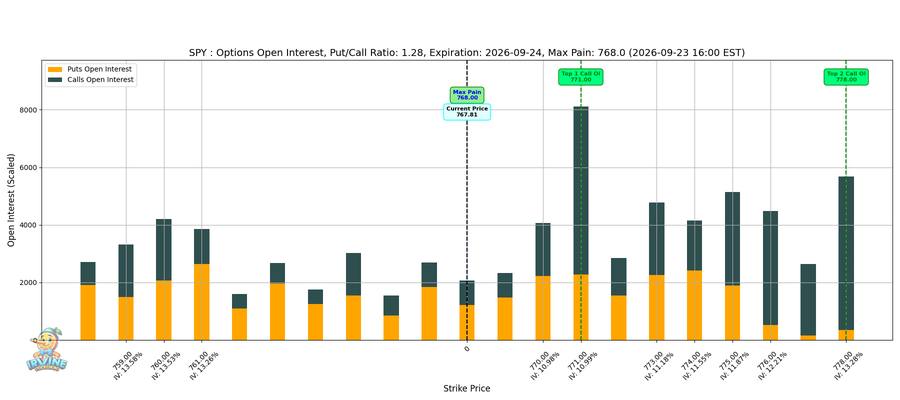
Task: Click the 'Top 1 Call OI 771.00' label
Action: [581, 77]
